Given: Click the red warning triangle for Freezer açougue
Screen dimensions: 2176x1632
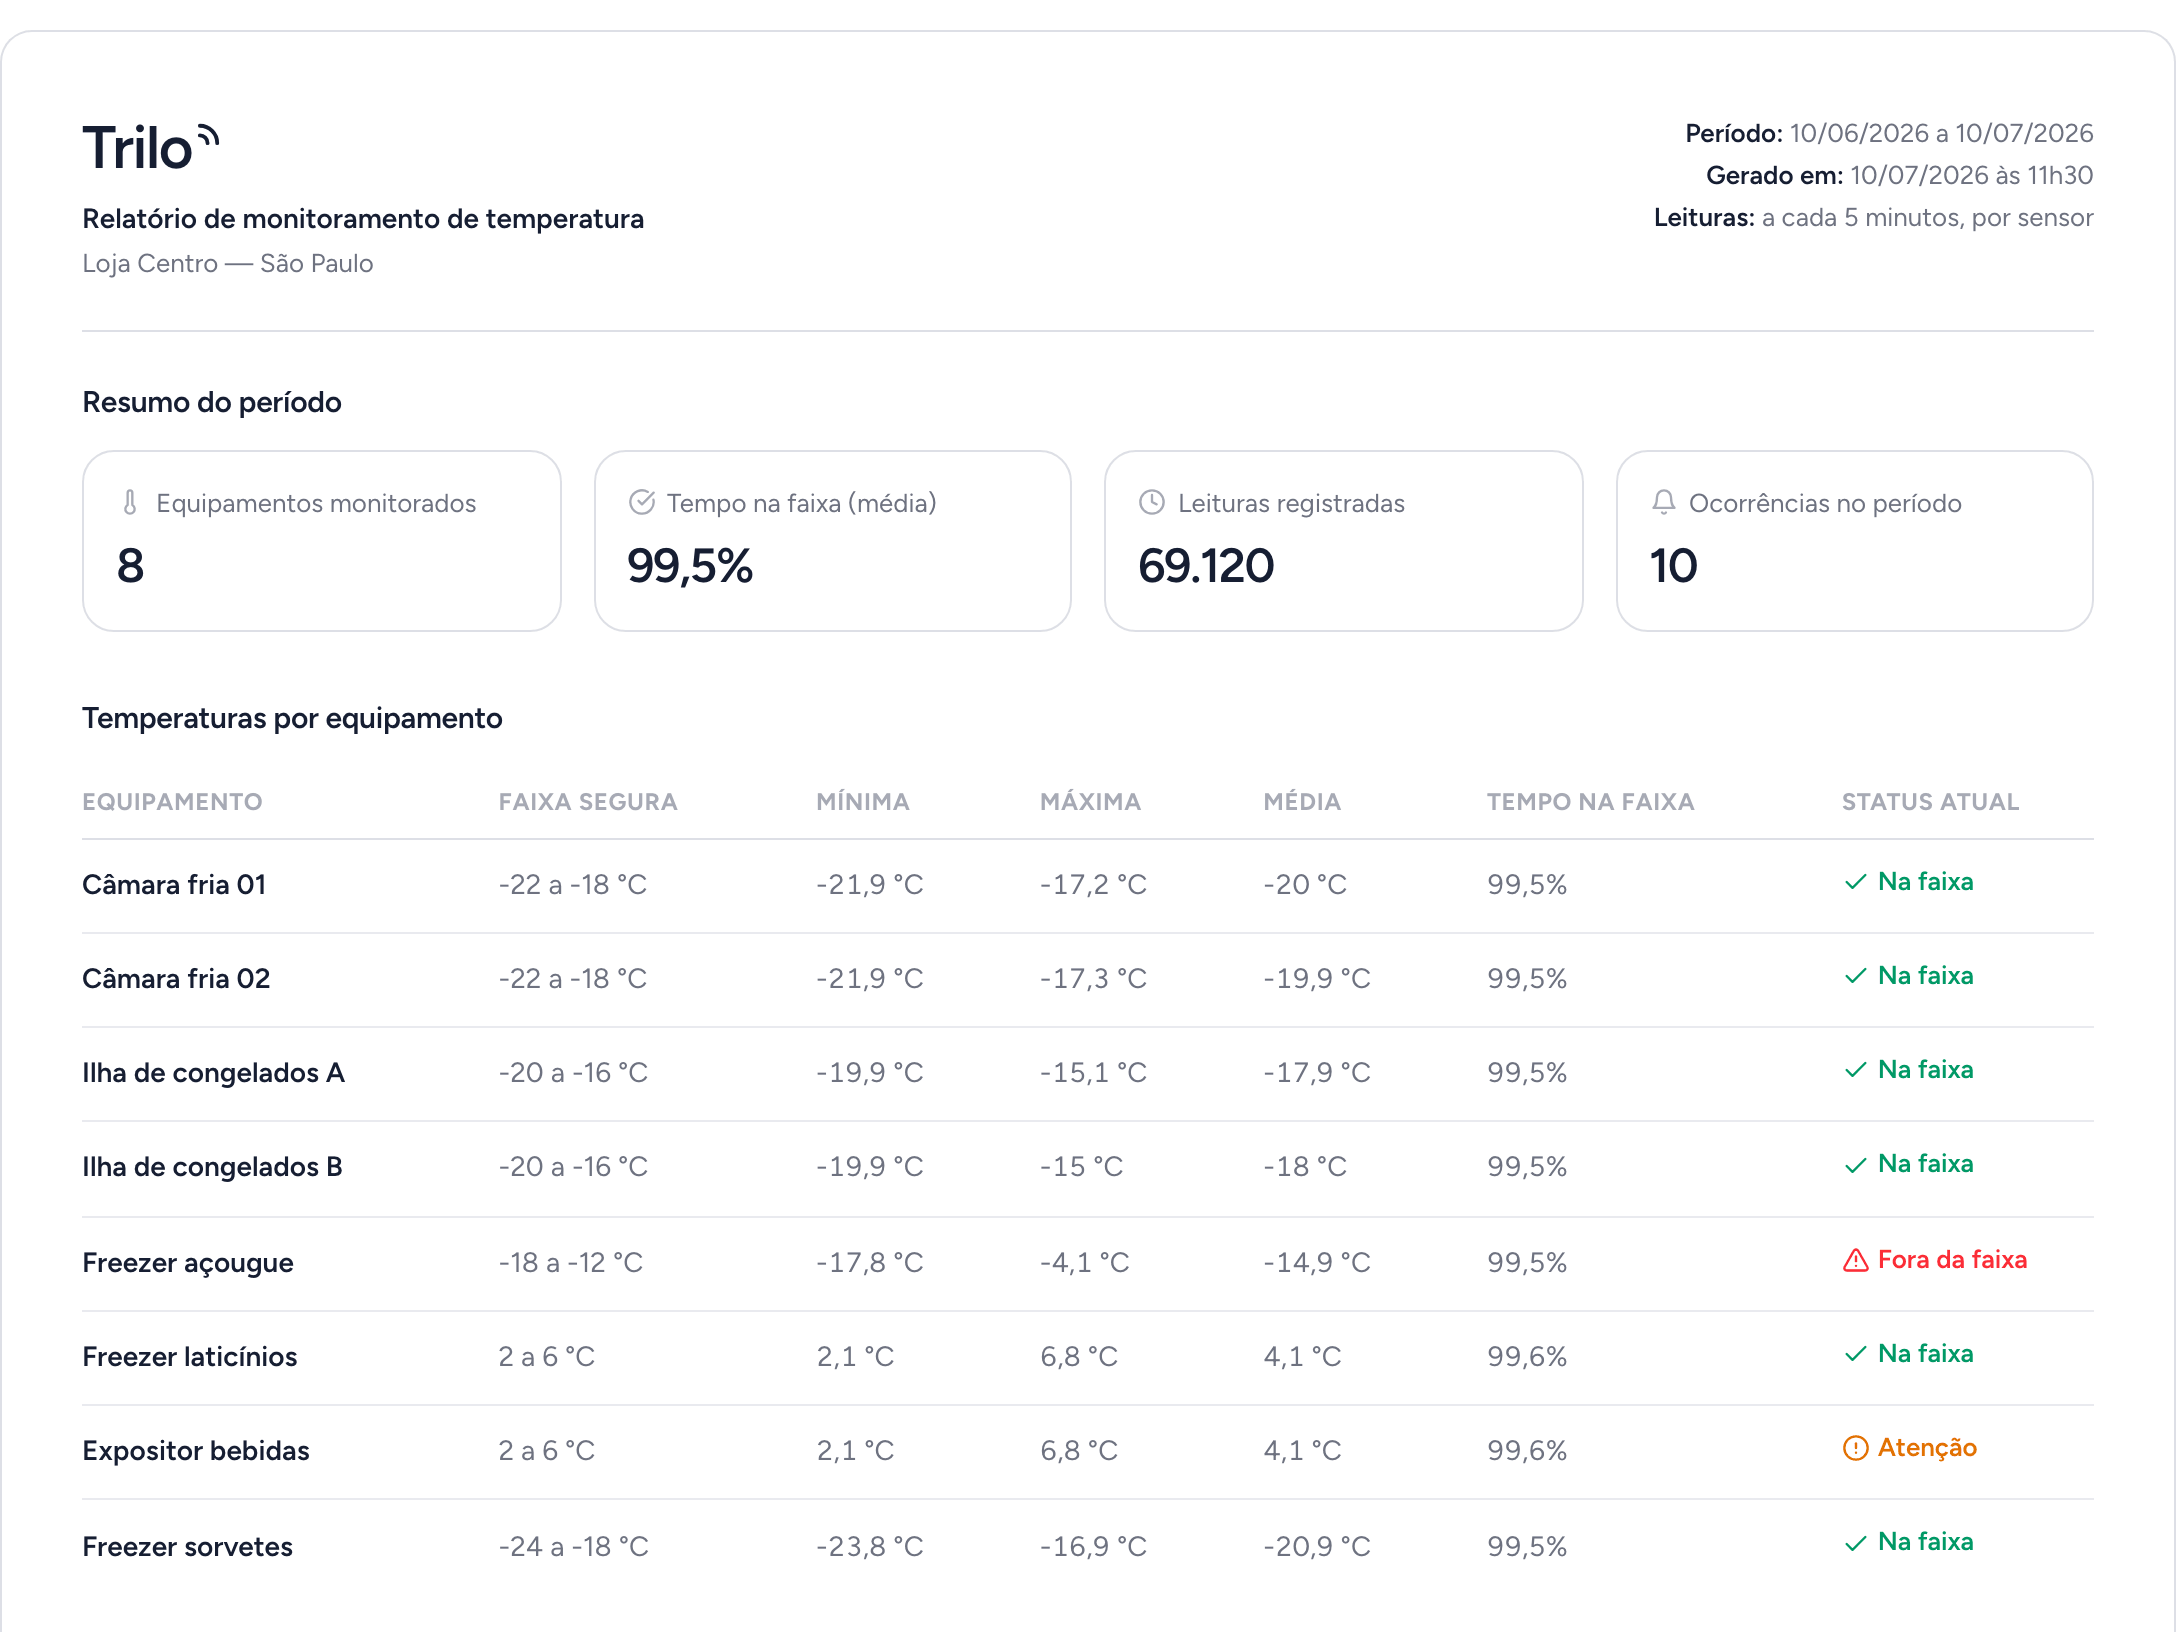Looking at the screenshot, I should click(1856, 1260).
